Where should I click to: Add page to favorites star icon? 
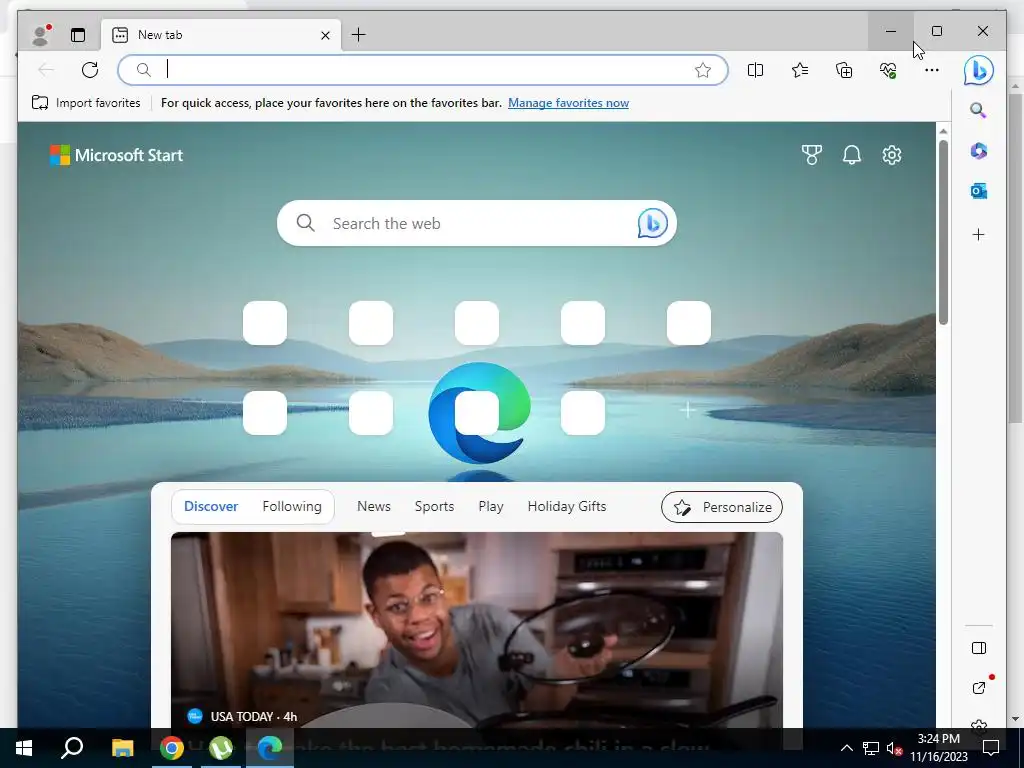(703, 70)
